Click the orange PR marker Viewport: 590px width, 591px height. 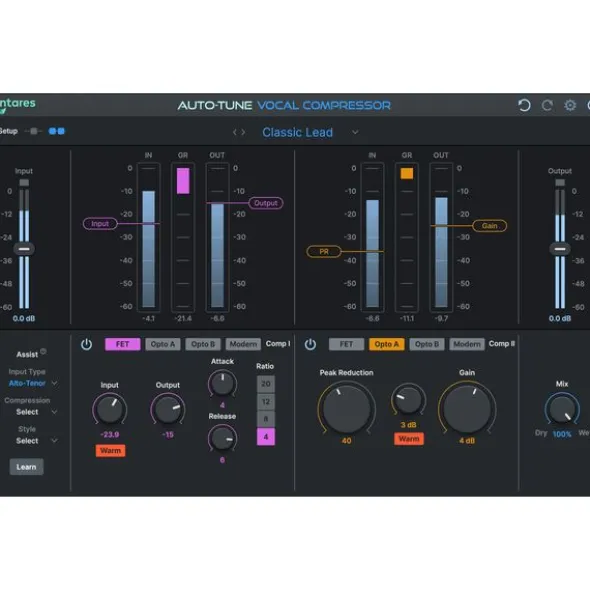pyautogui.click(x=324, y=251)
